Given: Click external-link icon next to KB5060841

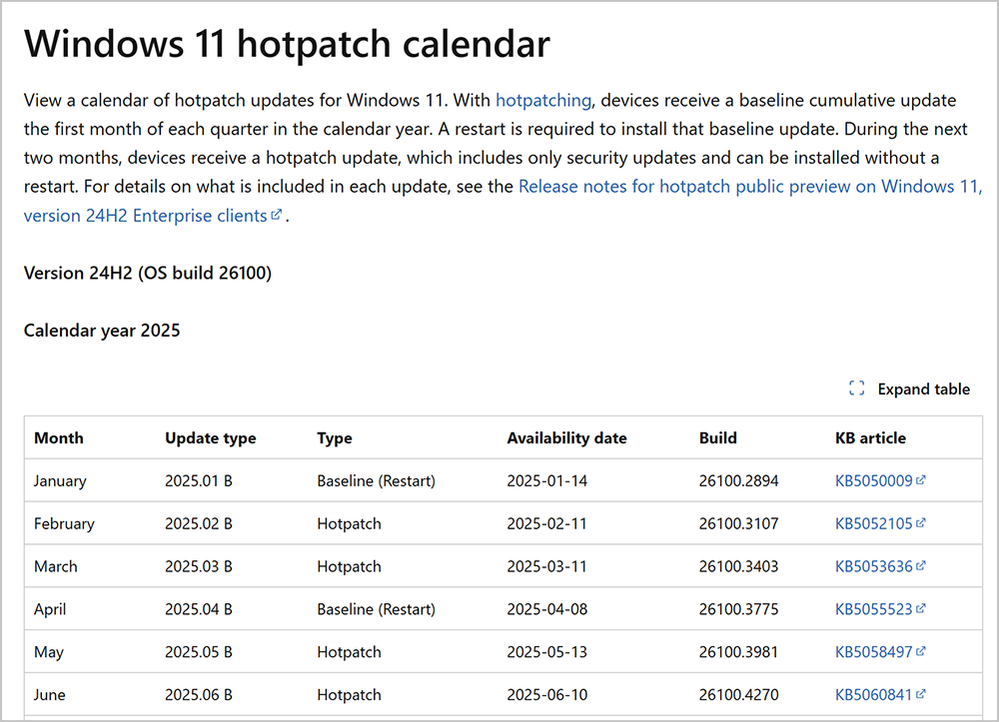Looking at the screenshot, I should point(921,694).
